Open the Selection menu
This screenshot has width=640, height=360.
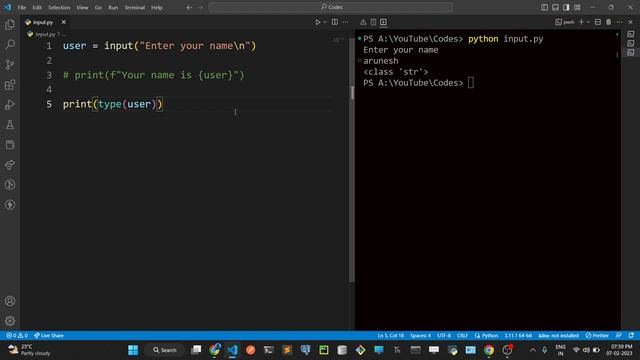point(59,7)
